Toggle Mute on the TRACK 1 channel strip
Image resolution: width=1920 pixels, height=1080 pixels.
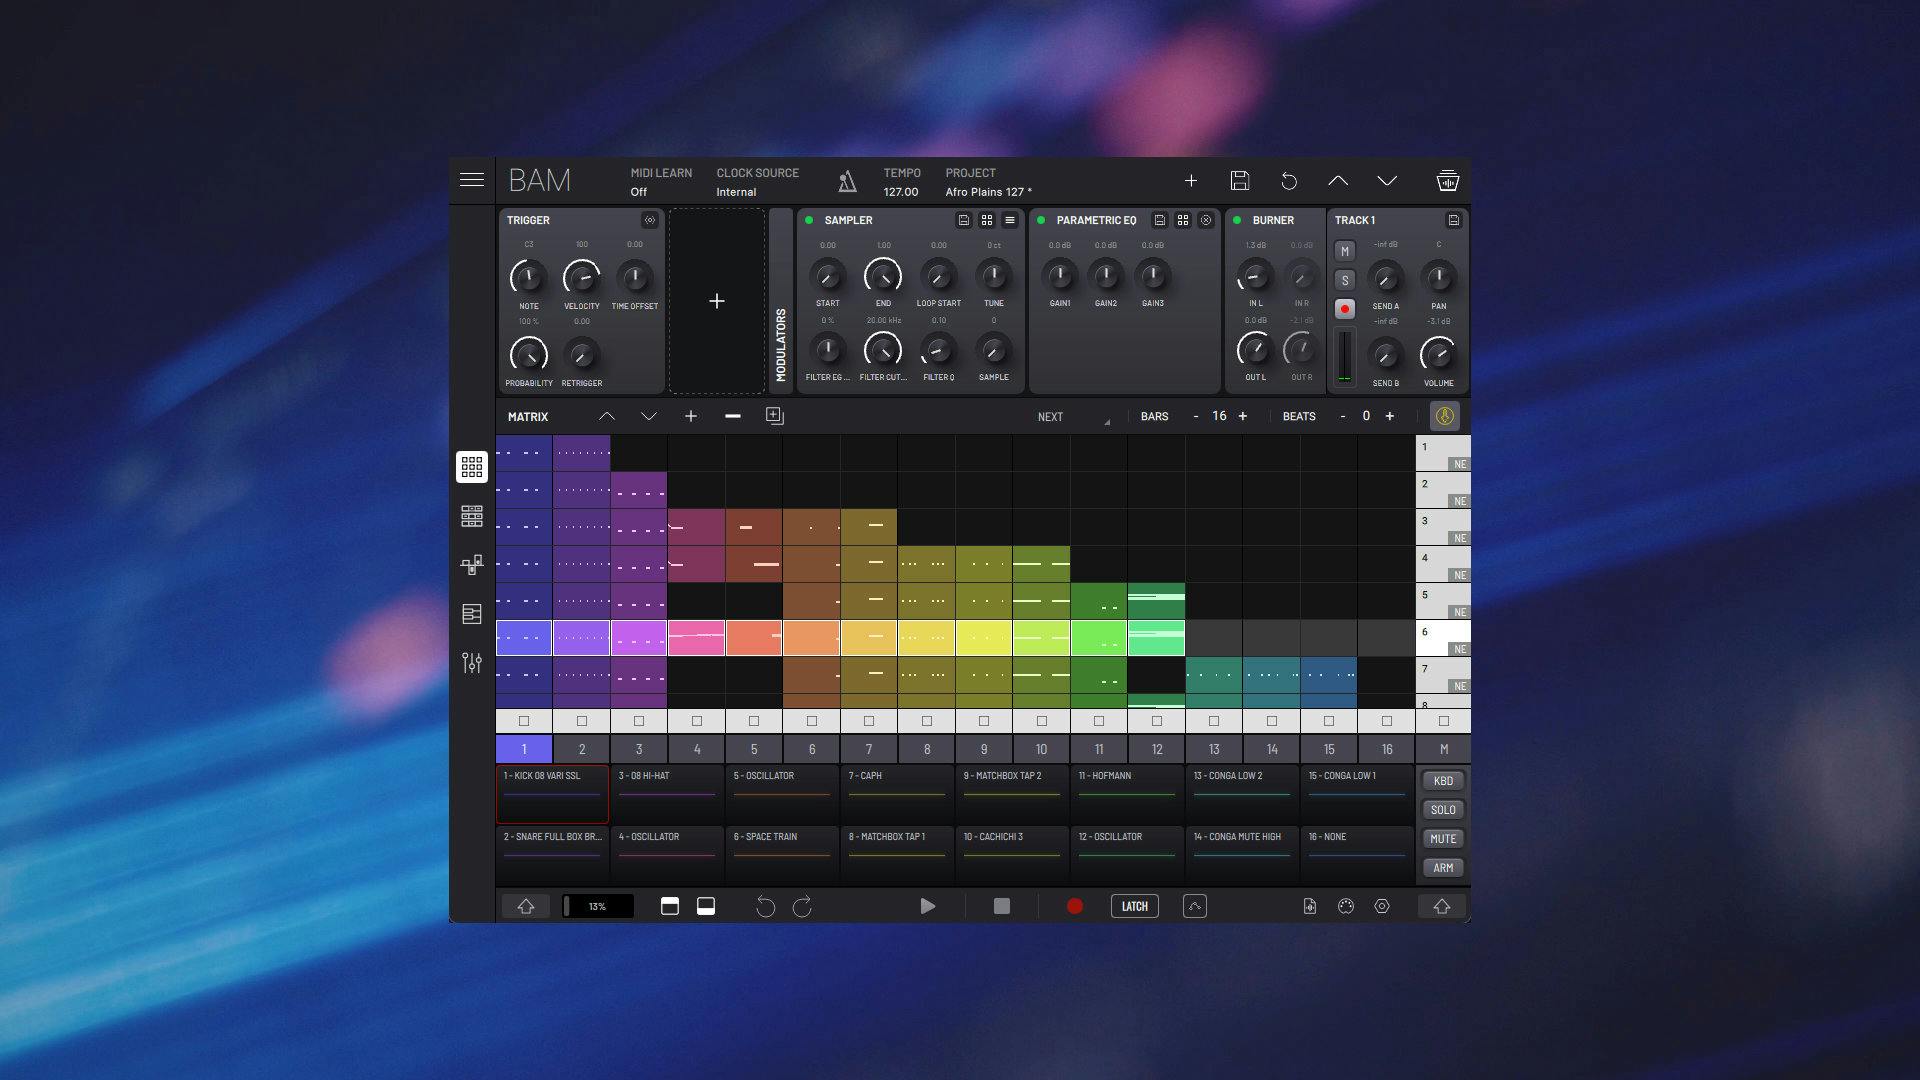1345,252
